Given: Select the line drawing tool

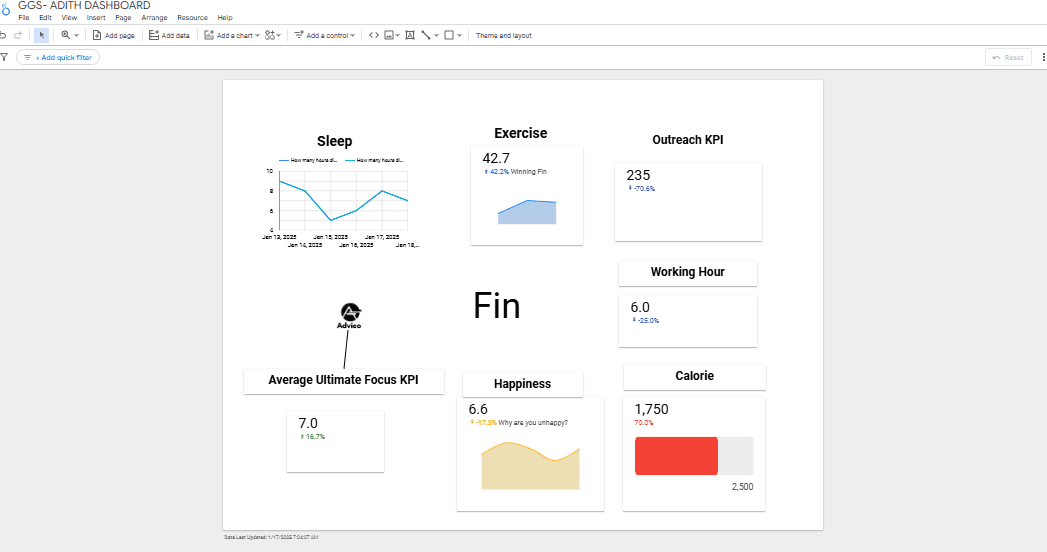Looking at the screenshot, I should [x=426, y=35].
